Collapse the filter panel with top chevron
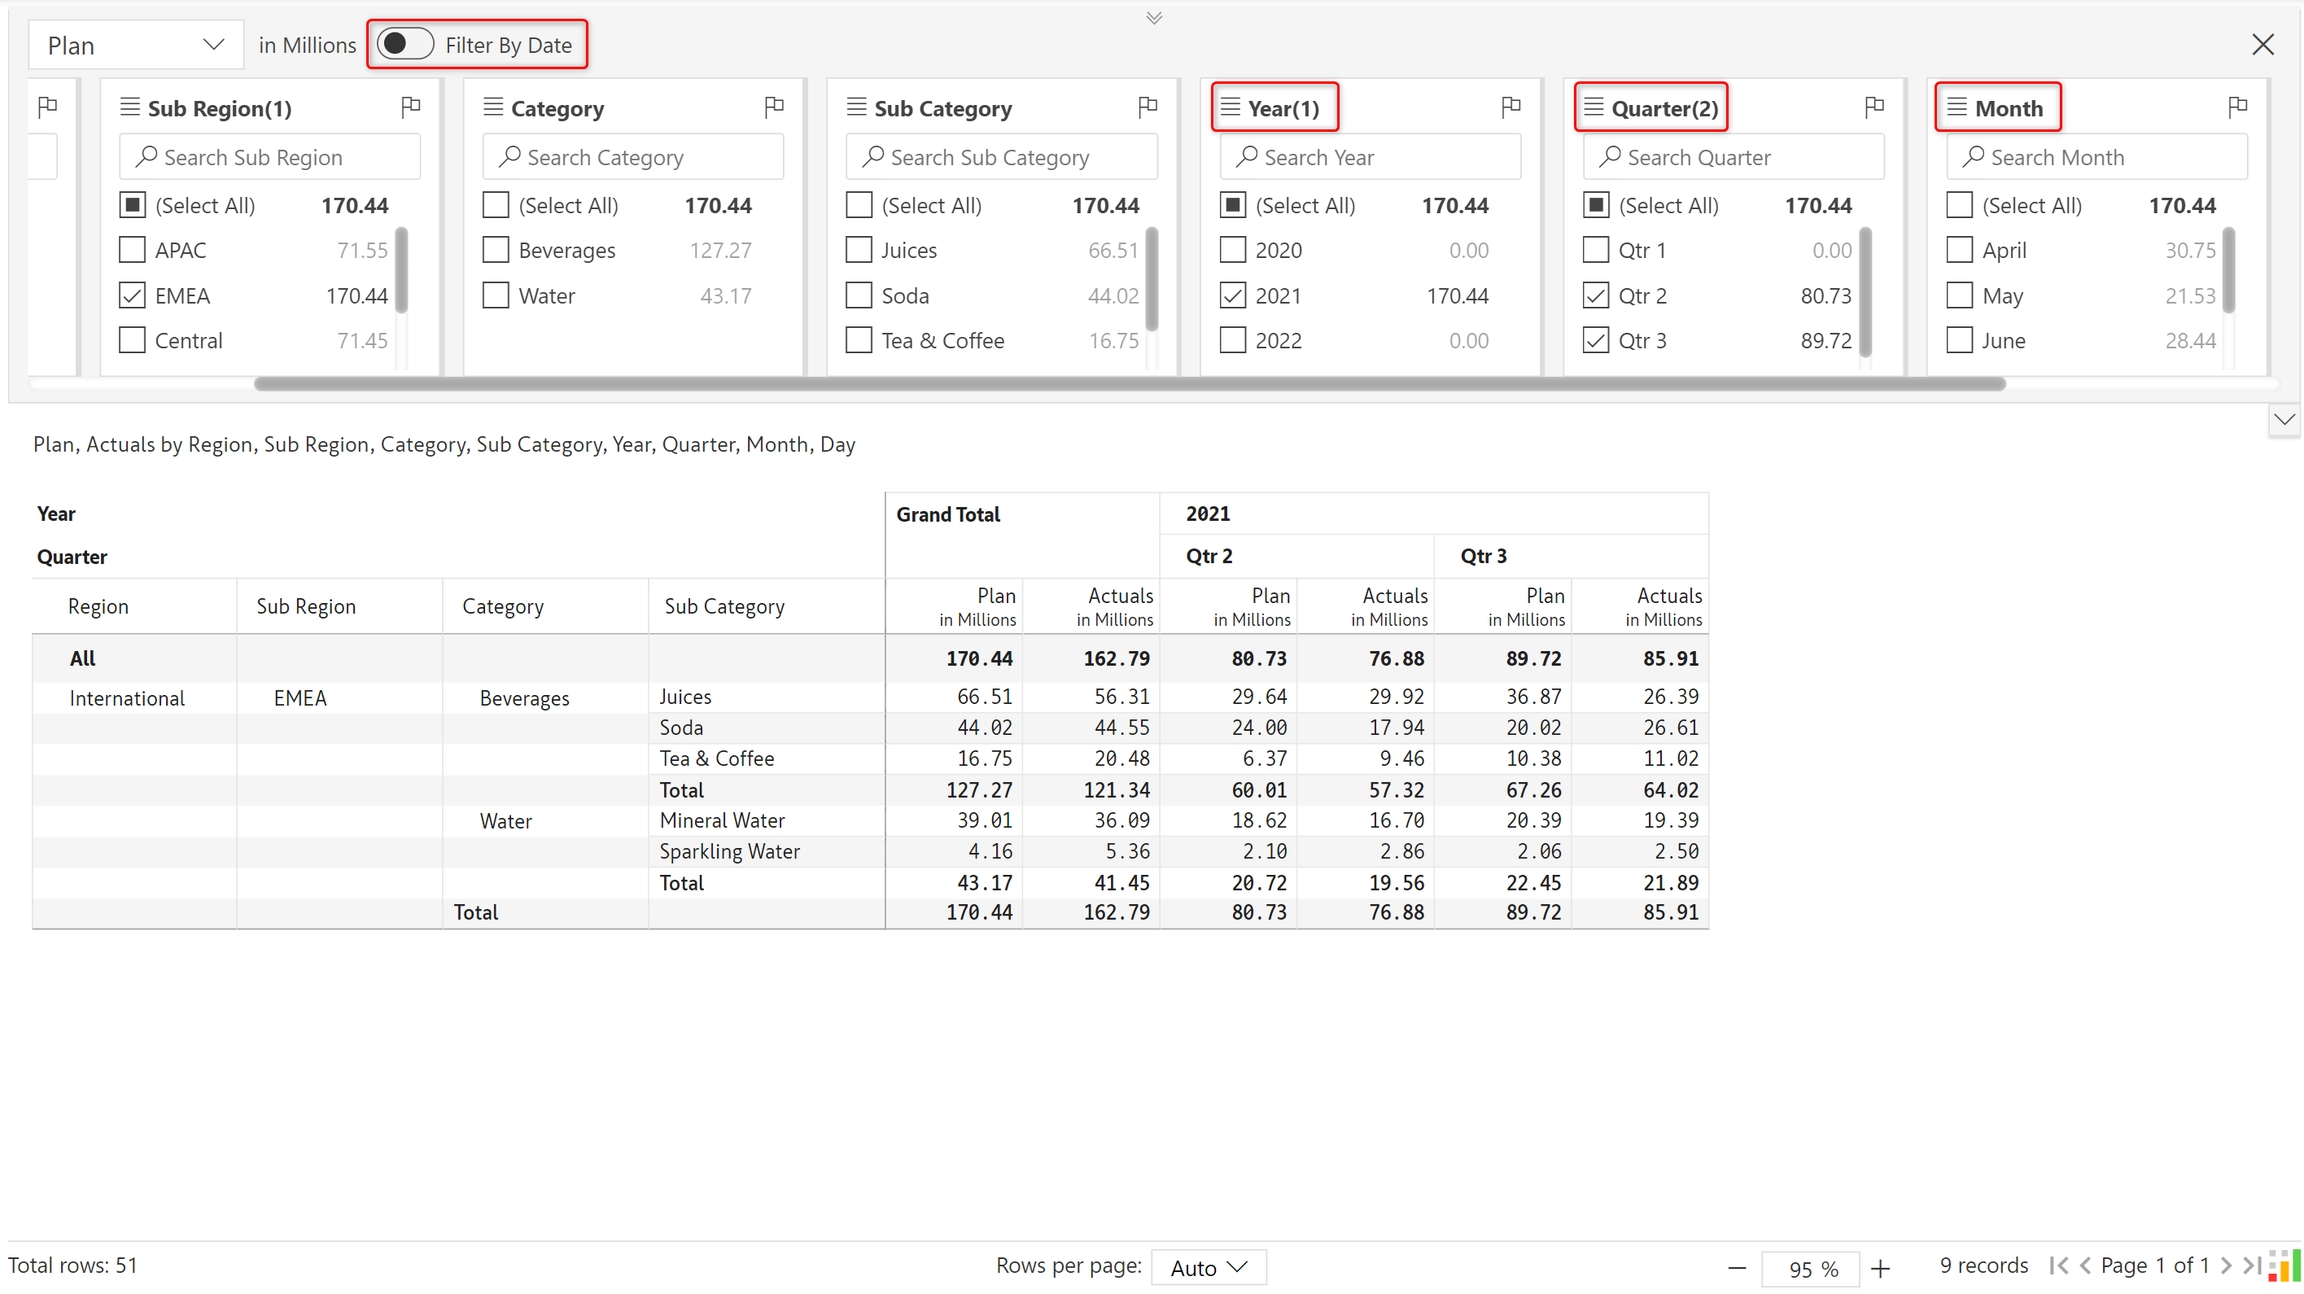 pyautogui.click(x=1154, y=18)
